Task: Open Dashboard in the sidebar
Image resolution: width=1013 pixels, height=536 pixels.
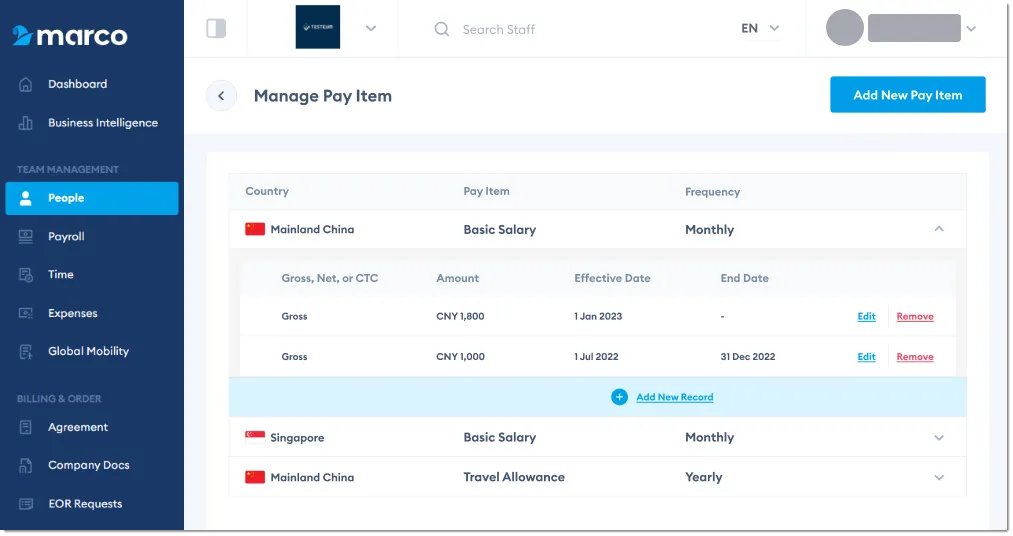Action: point(77,85)
